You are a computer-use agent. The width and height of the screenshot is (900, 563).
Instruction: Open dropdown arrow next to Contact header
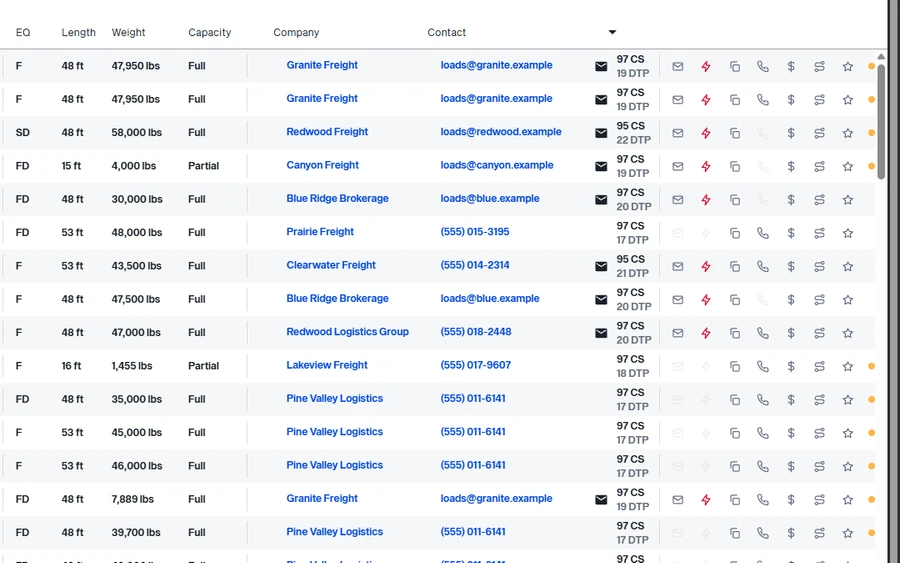(612, 32)
